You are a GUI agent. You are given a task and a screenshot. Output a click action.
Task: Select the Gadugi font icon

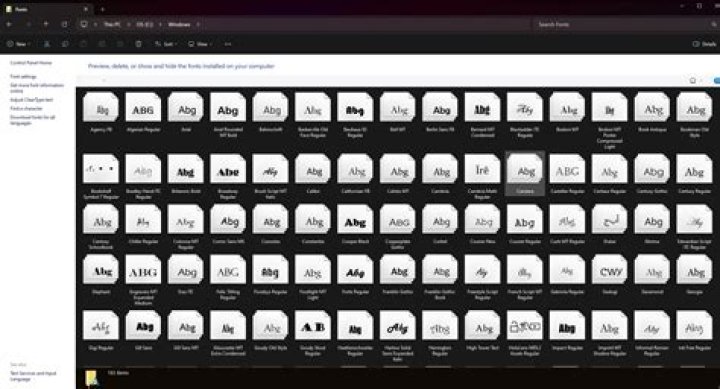click(x=609, y=270)
